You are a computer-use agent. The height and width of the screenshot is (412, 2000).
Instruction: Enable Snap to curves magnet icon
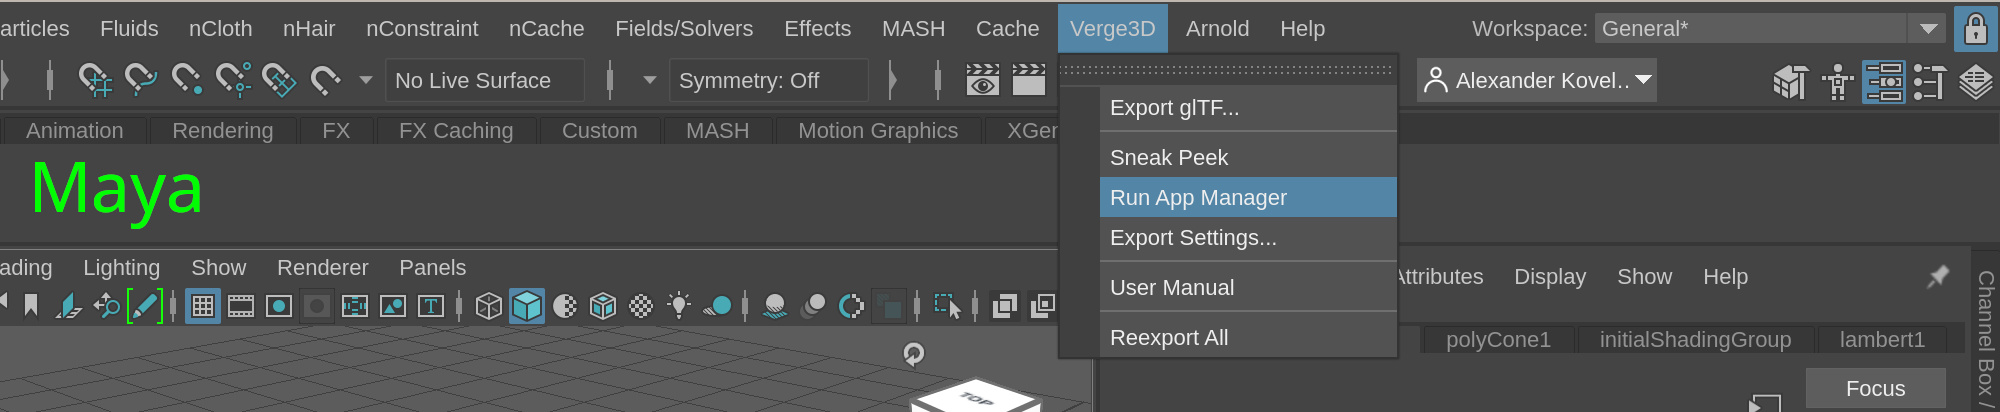140,79
